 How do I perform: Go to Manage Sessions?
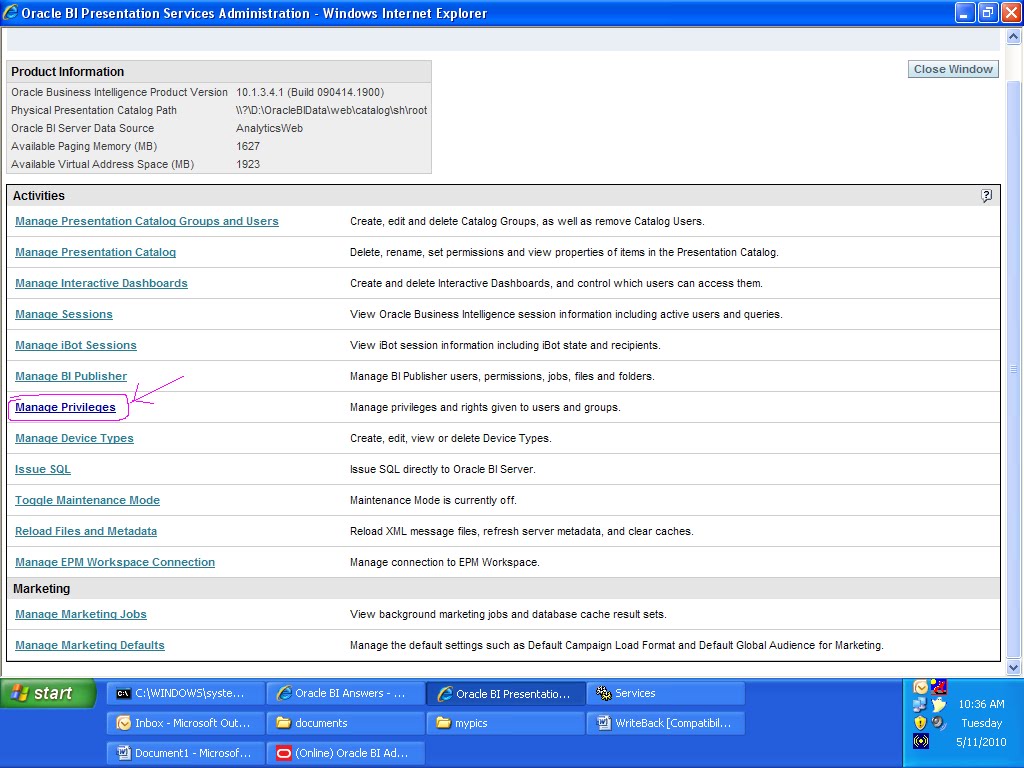[64, 314]
